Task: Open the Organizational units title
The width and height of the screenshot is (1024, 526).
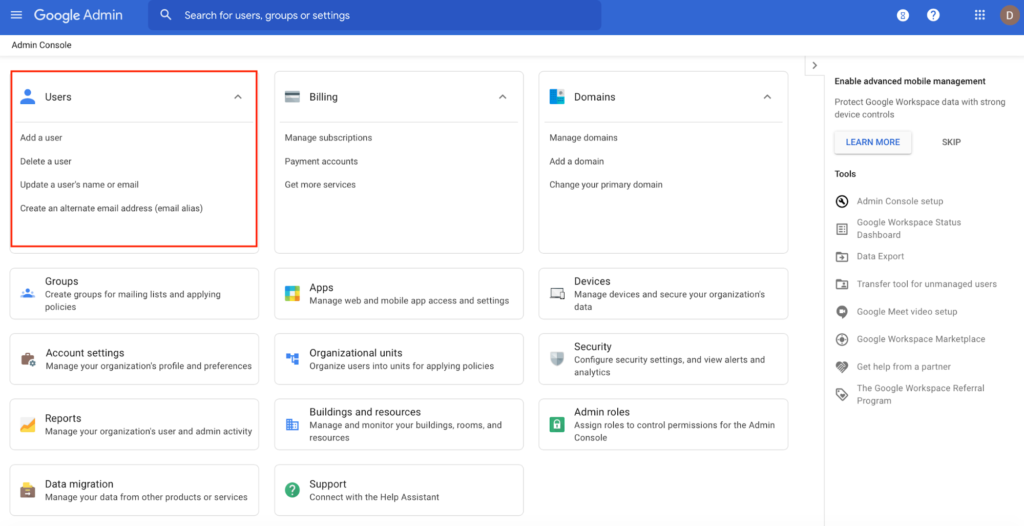Action: pos(356,353)
